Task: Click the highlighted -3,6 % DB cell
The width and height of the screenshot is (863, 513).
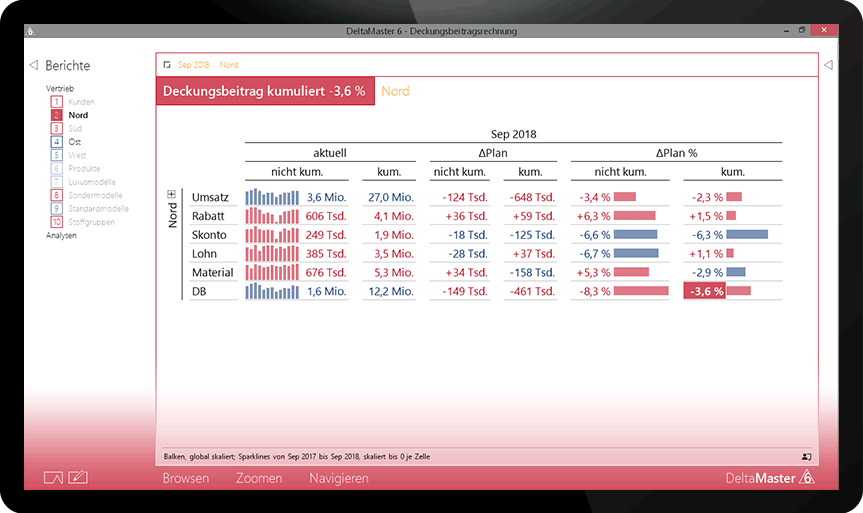Action: pos(704,291)
